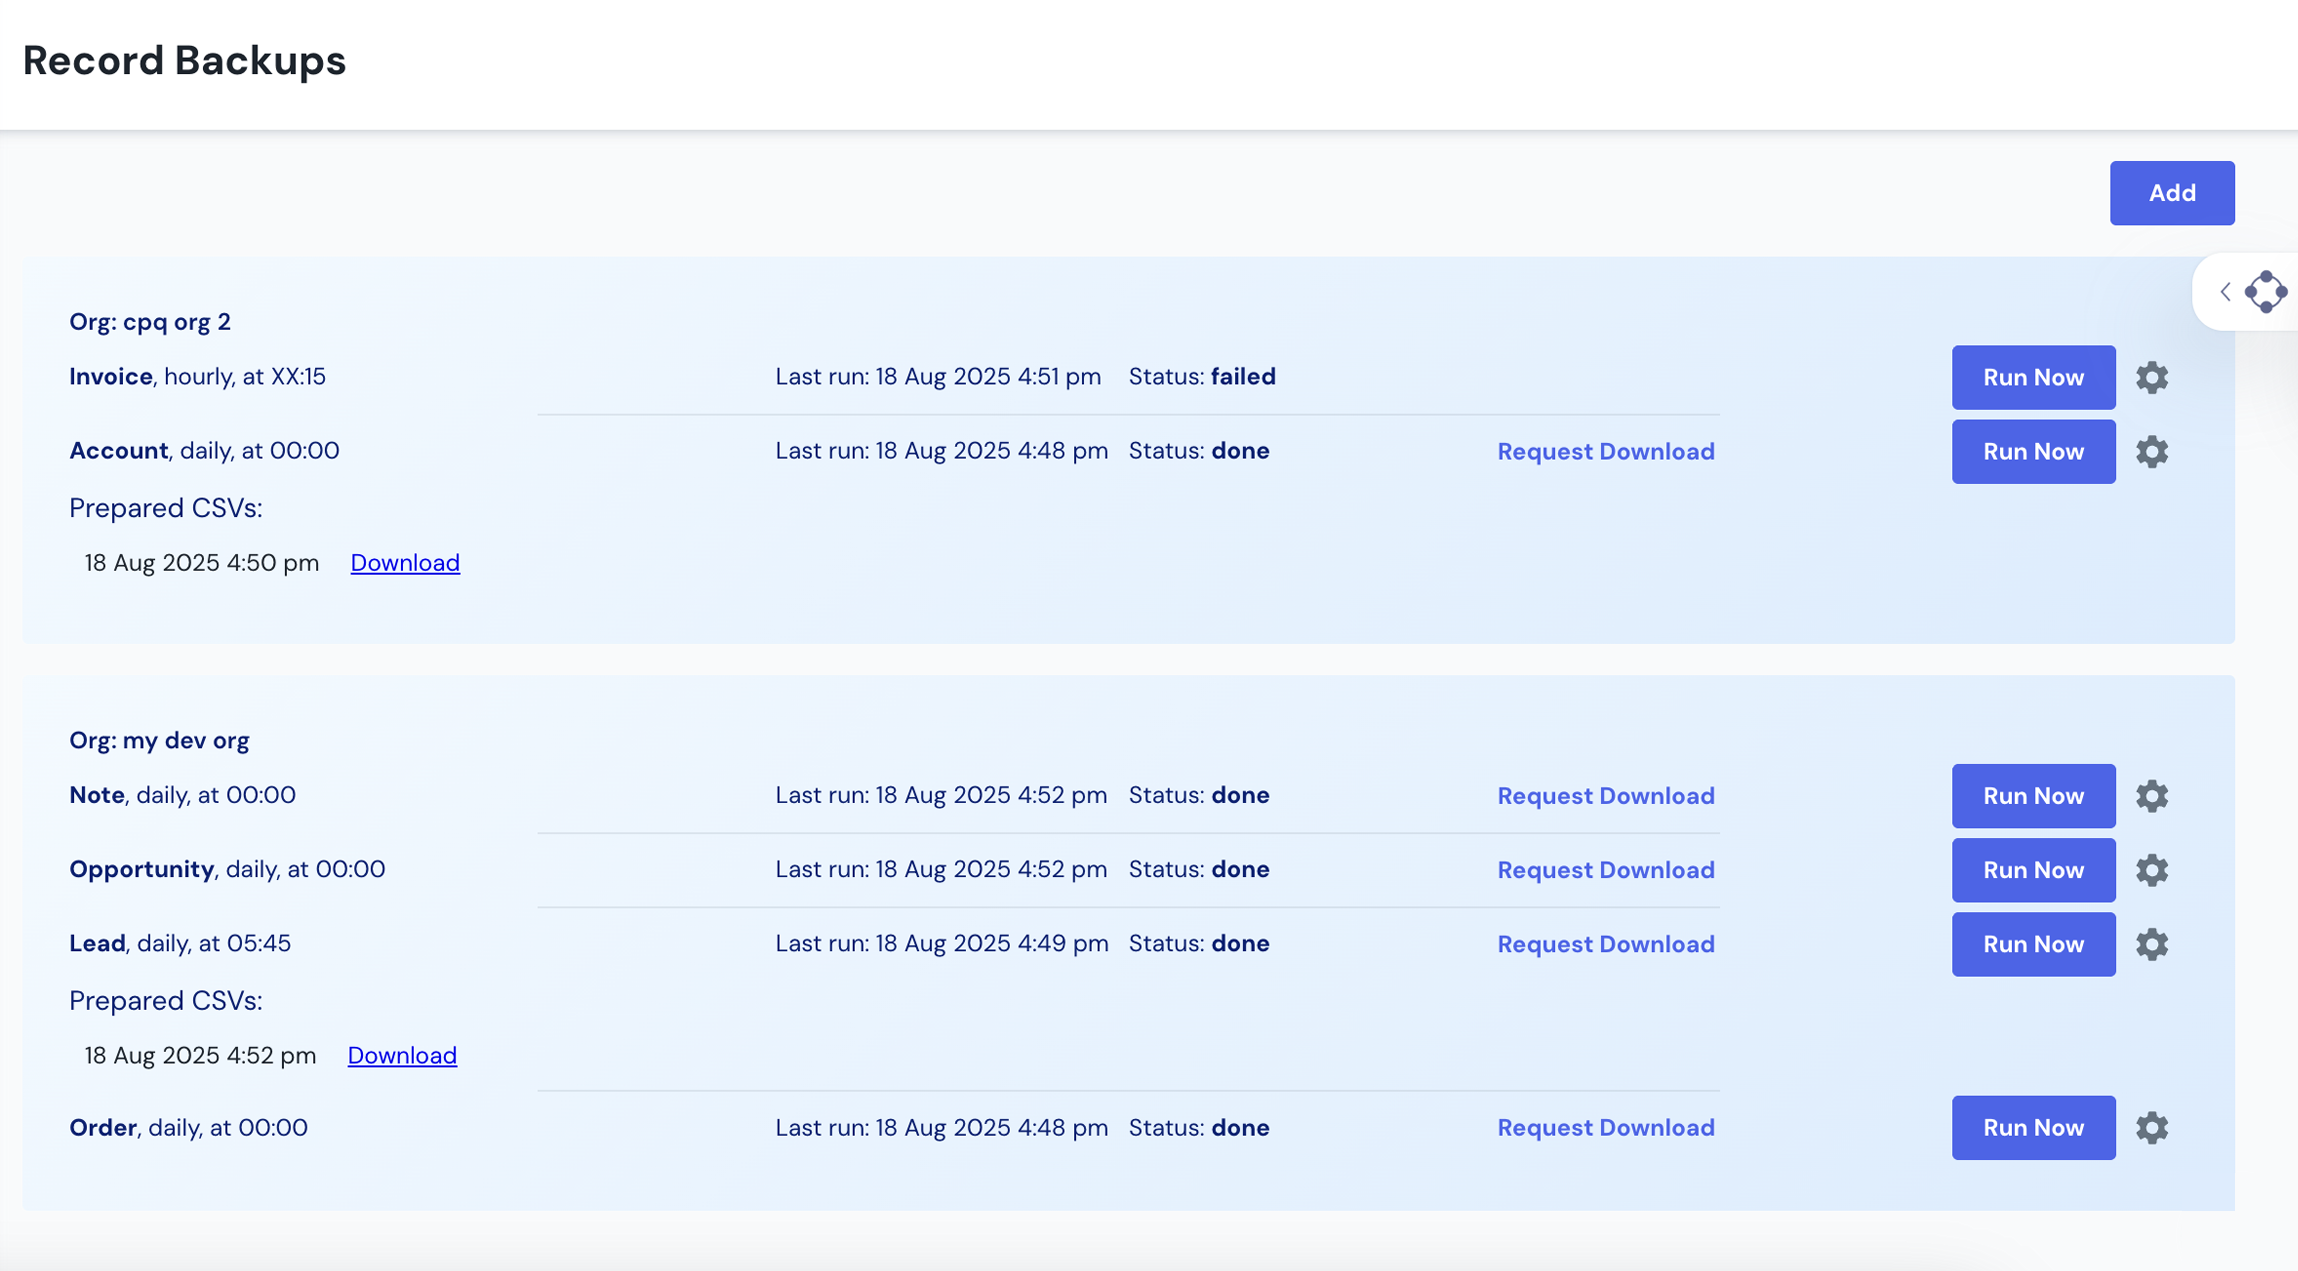Run the Lead backup now
Screen dimensions: 2298x1271
click(x=2033, y=943)
